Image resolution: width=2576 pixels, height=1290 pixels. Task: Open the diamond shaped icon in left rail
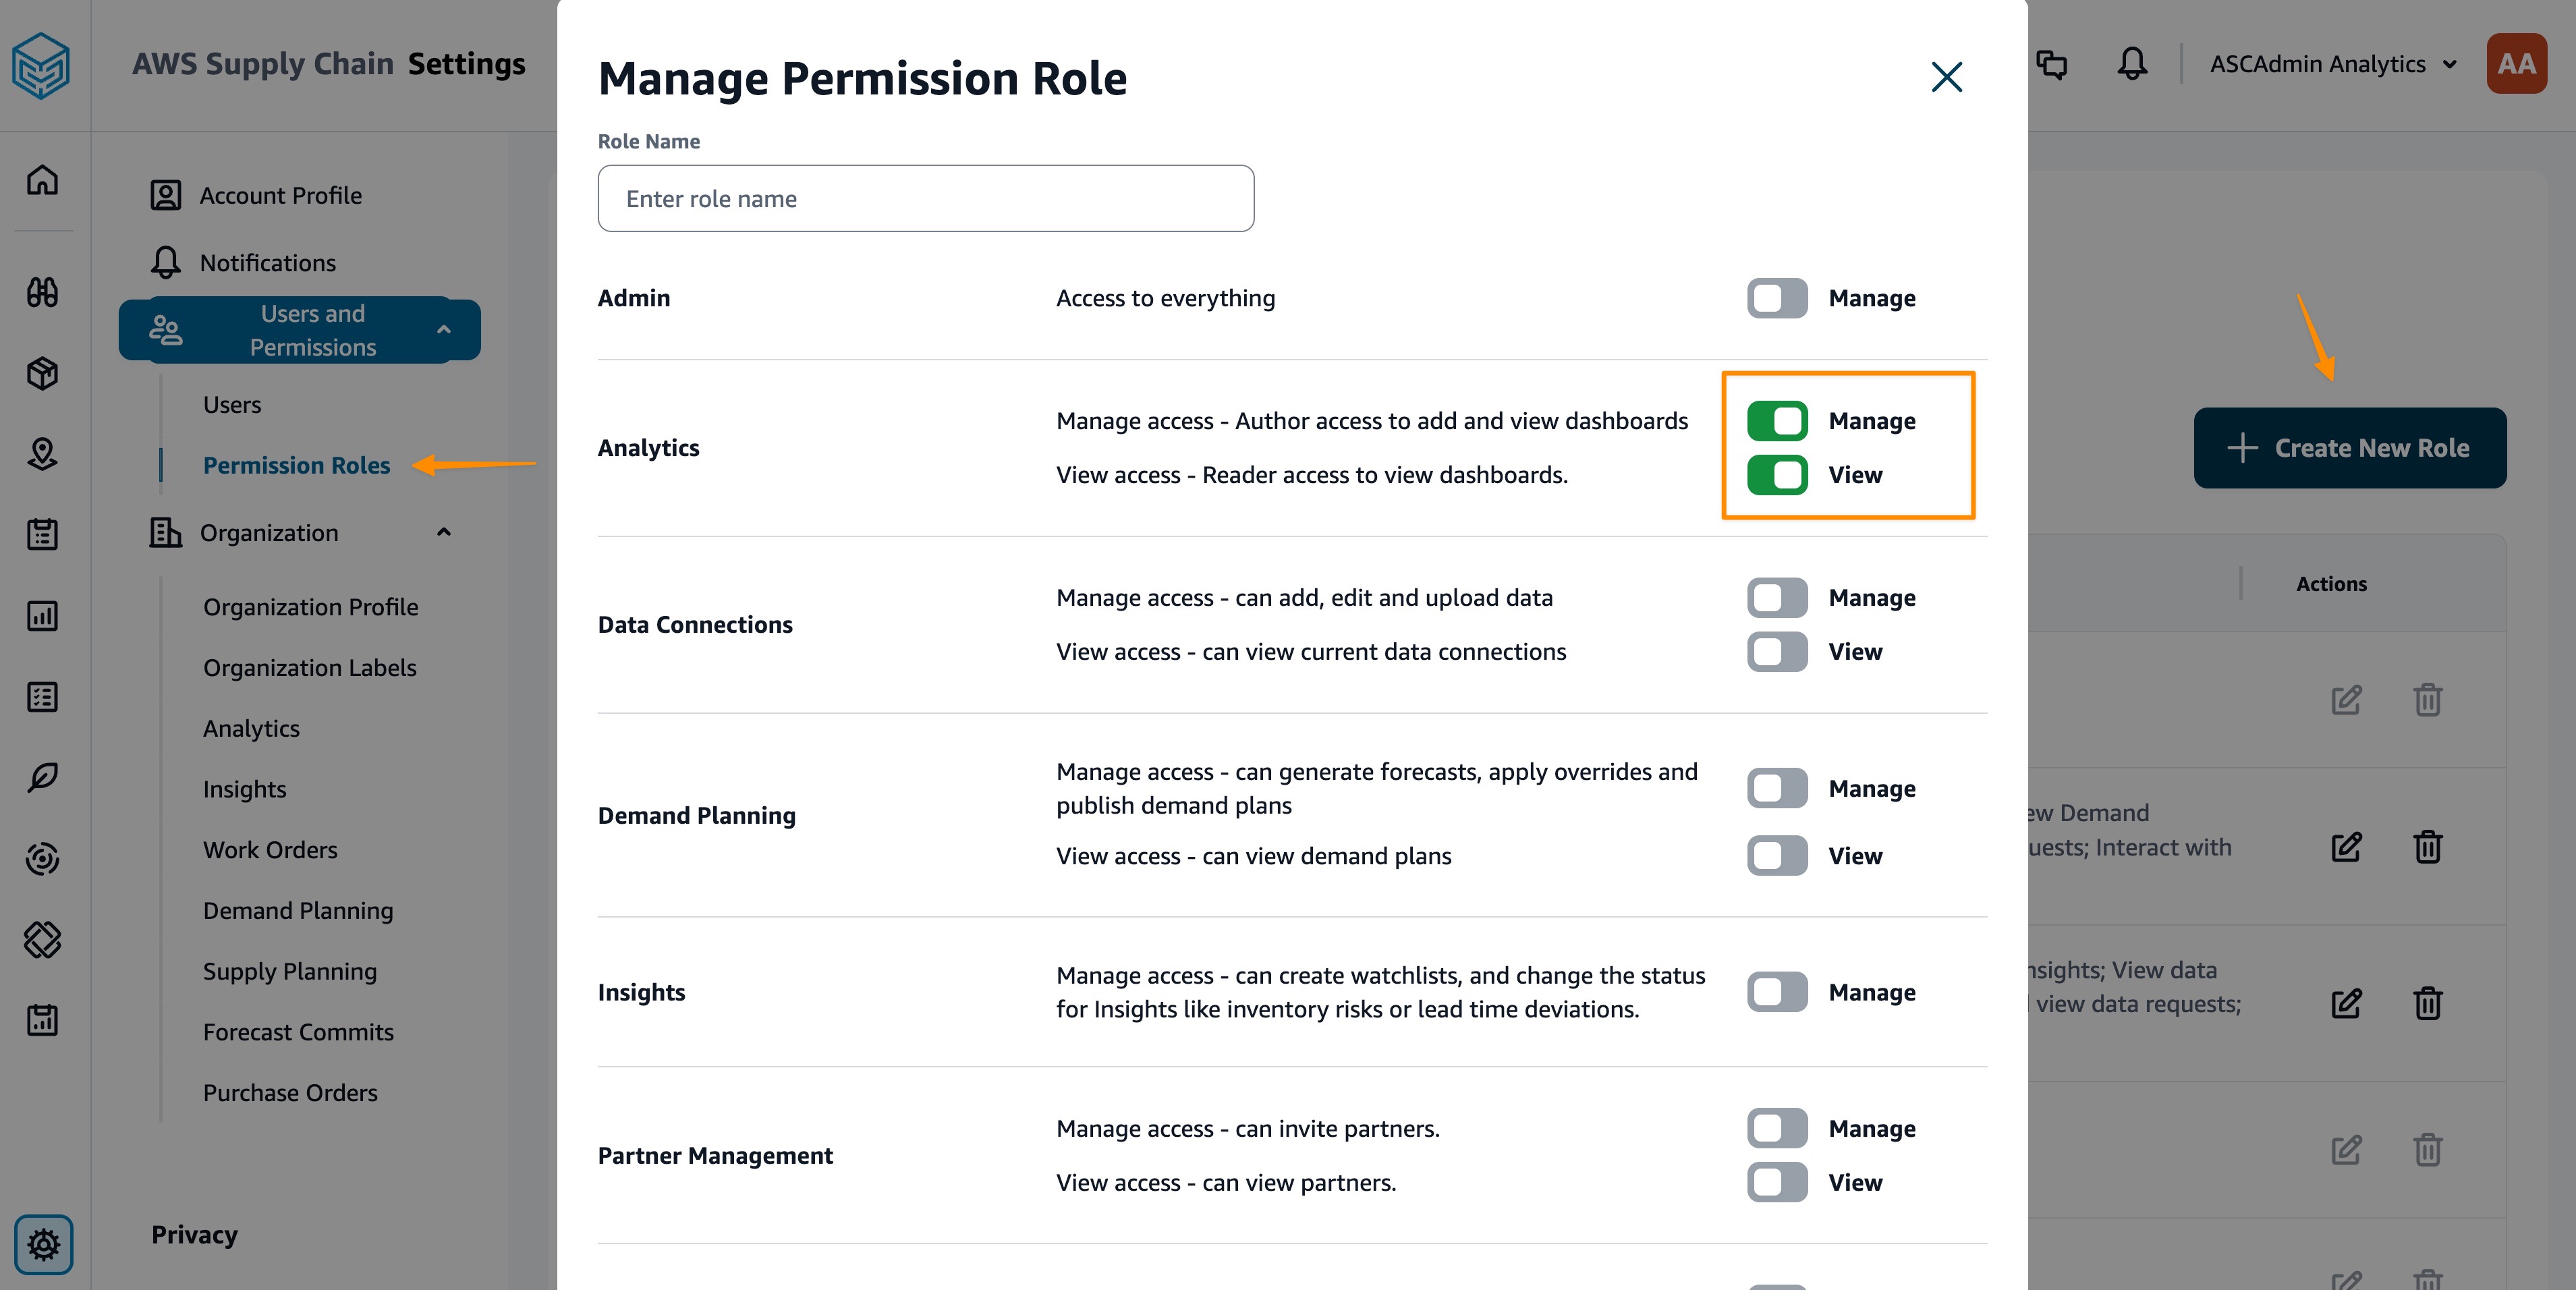(42, 939)
